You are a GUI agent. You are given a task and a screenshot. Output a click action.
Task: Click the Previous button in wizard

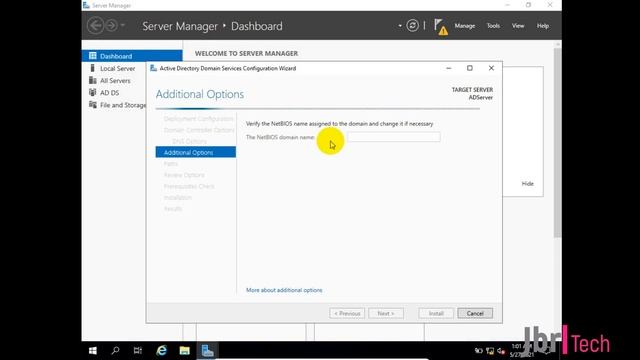tap(347, 313)
